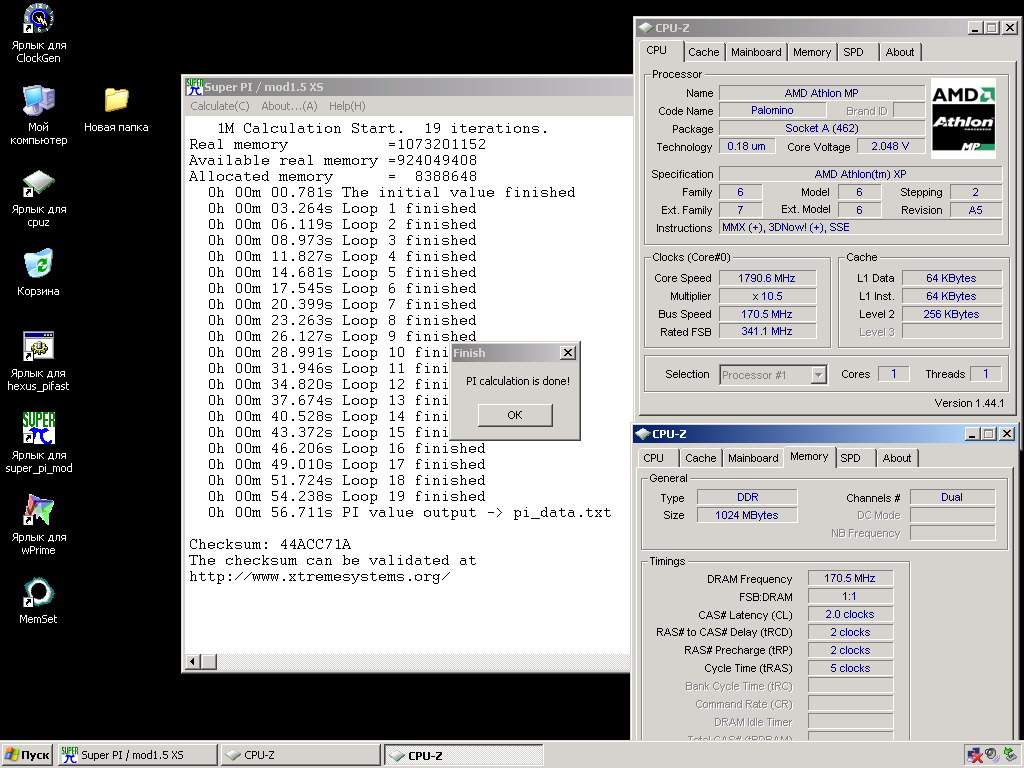This screenshot has height=768, width=1024.
Task: Select CPU tab in upper CPU-Z window
Action: tap(657, 50)
